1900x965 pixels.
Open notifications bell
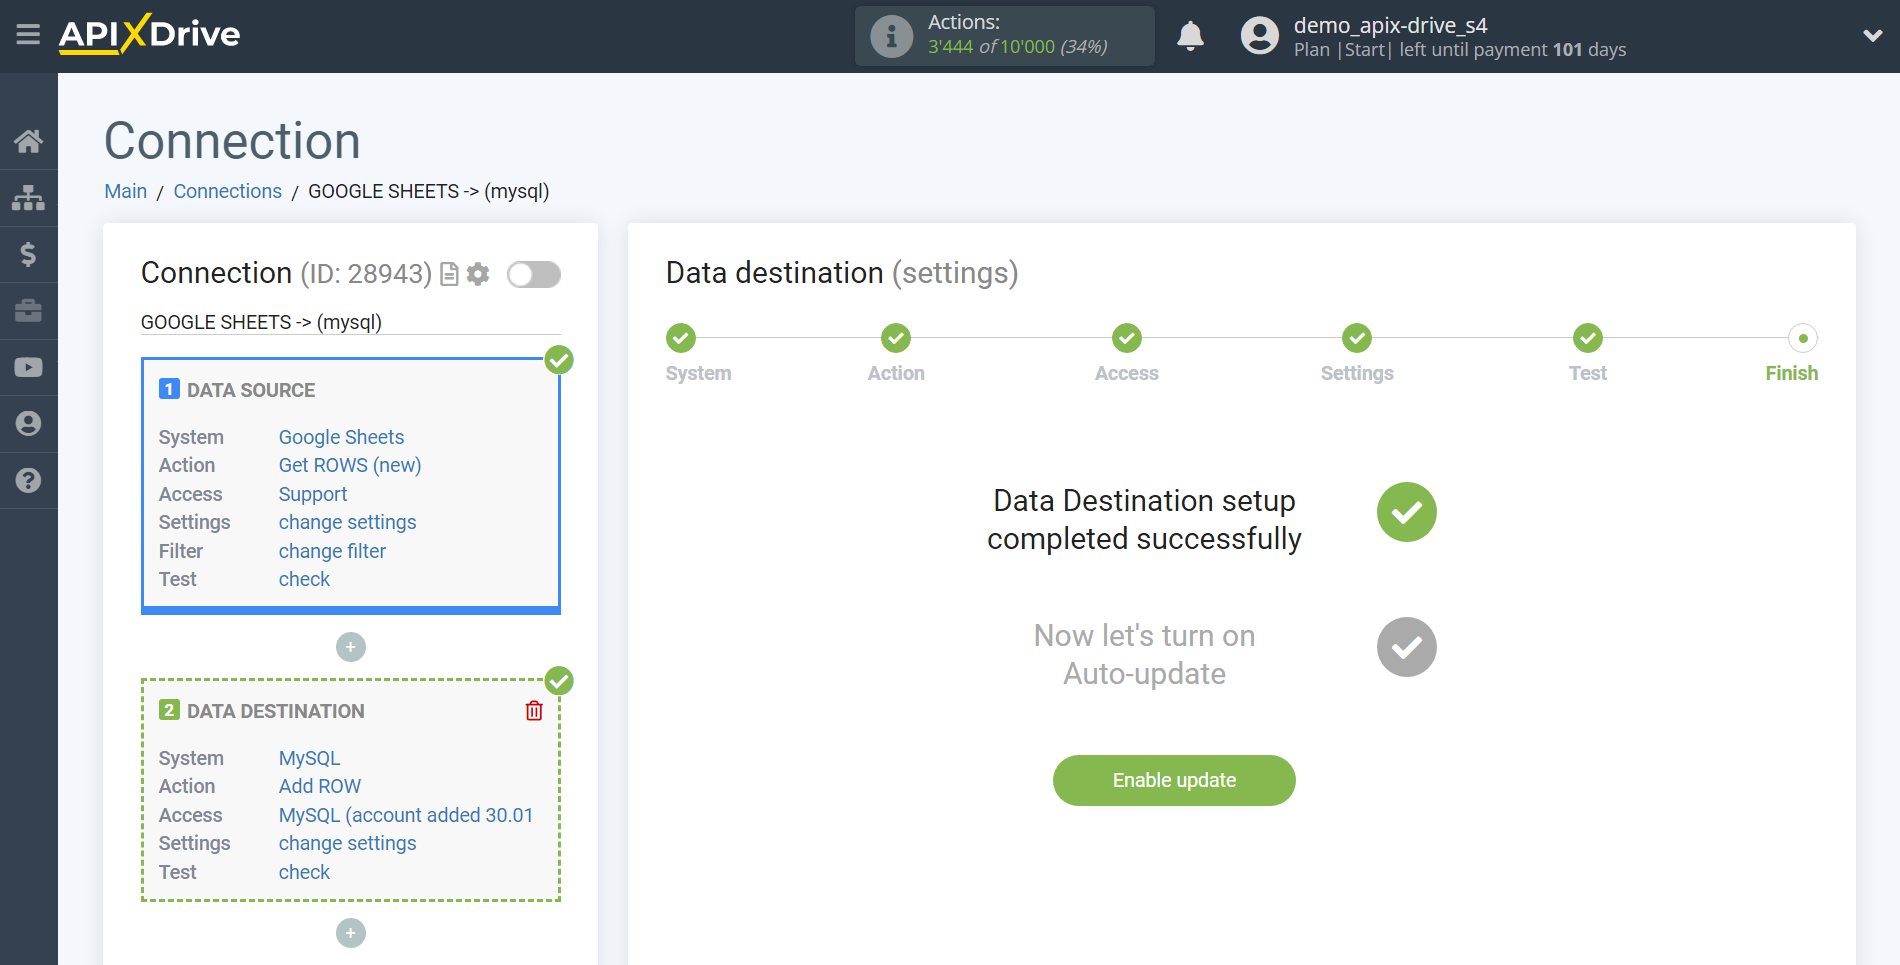click(x=1190, y=36)
